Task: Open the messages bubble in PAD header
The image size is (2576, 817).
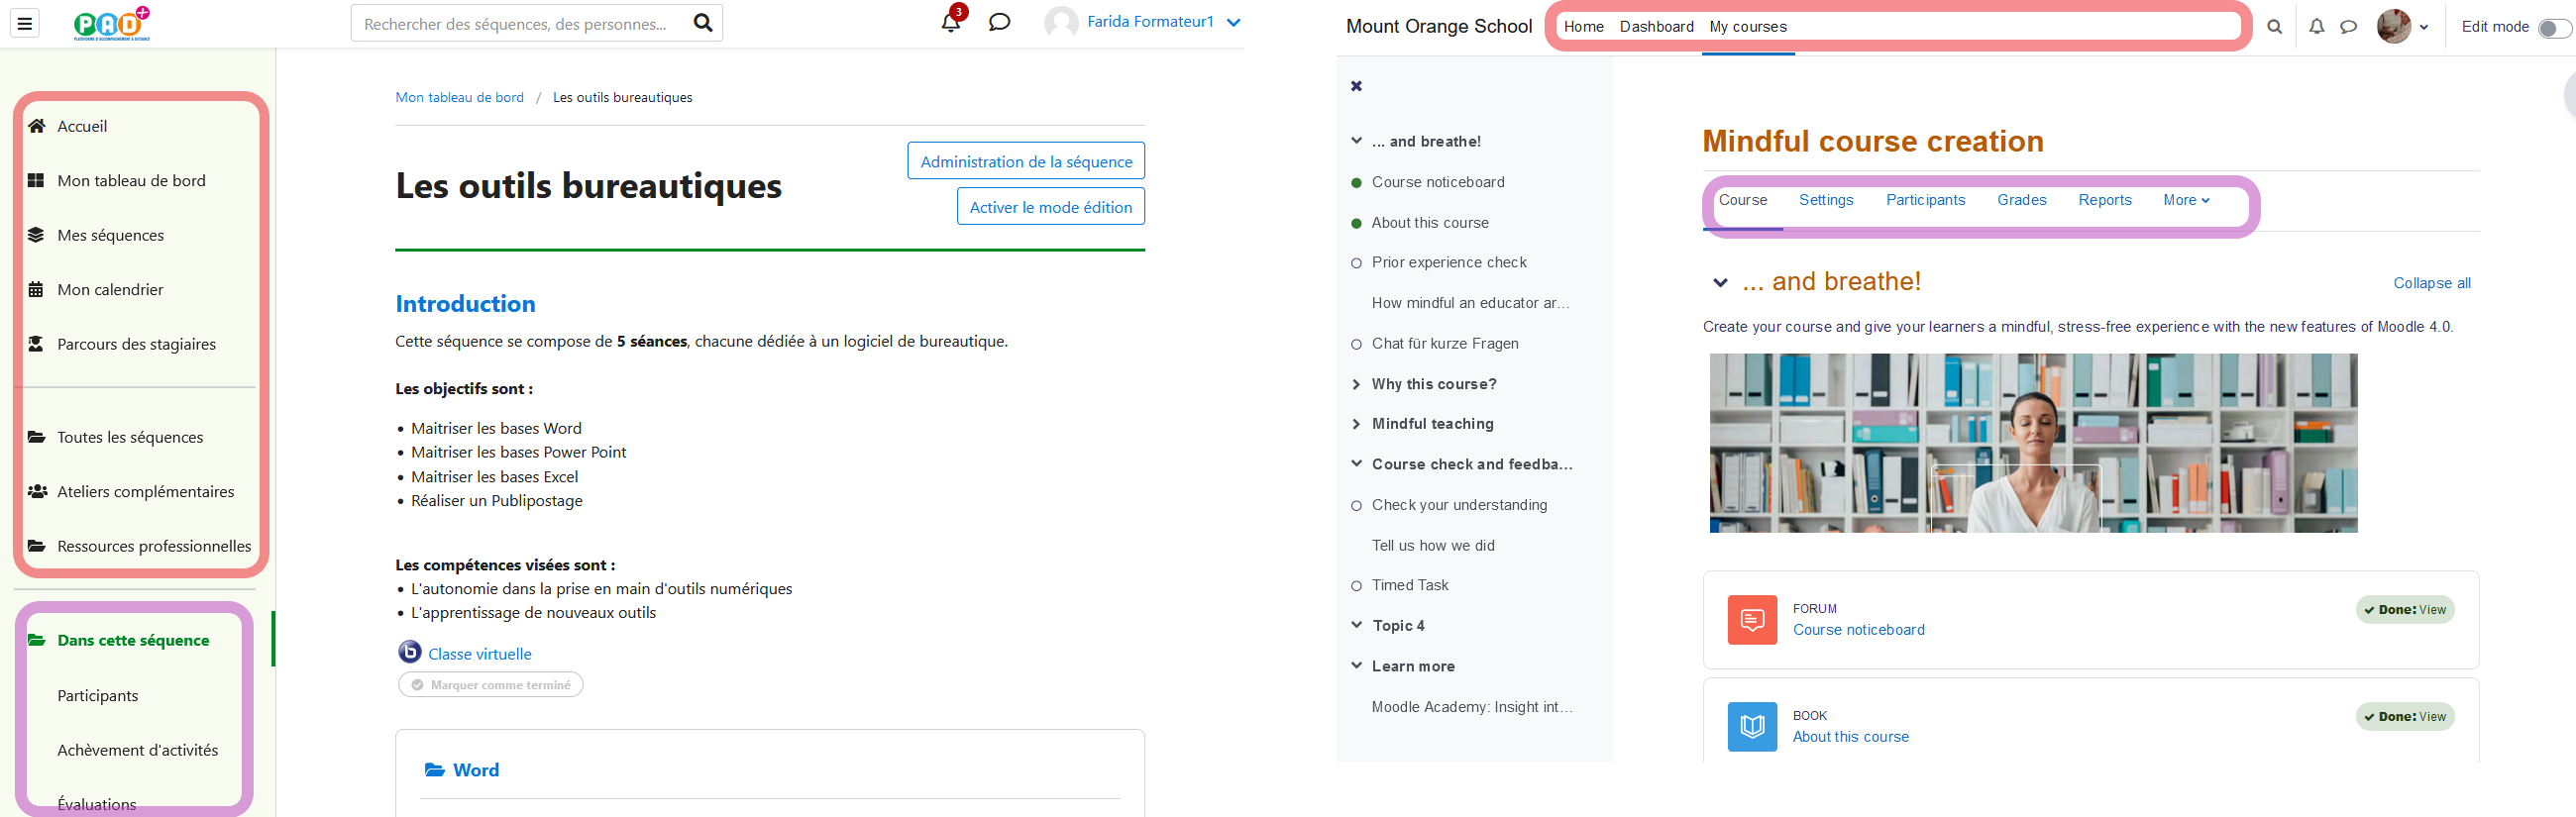Action: tap(999, 22)
